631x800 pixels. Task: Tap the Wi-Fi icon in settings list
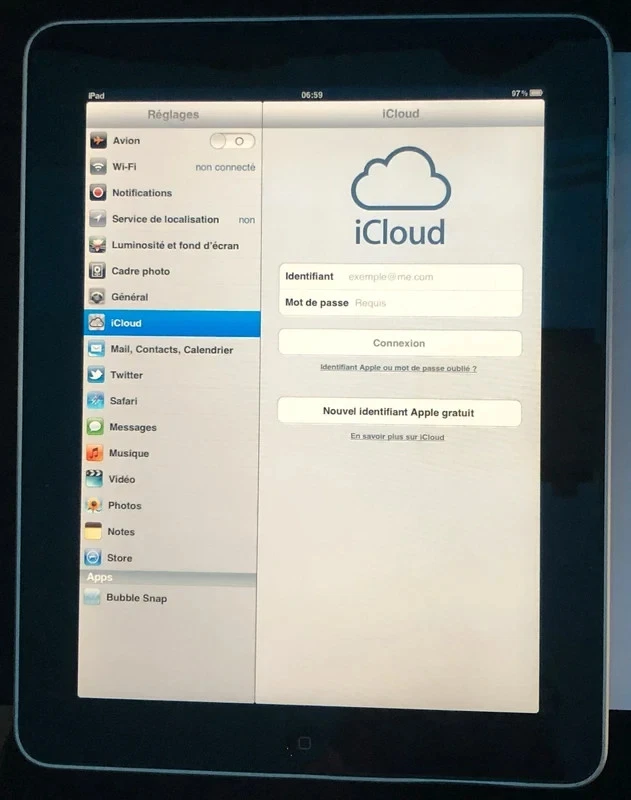[x=98, y=166]
